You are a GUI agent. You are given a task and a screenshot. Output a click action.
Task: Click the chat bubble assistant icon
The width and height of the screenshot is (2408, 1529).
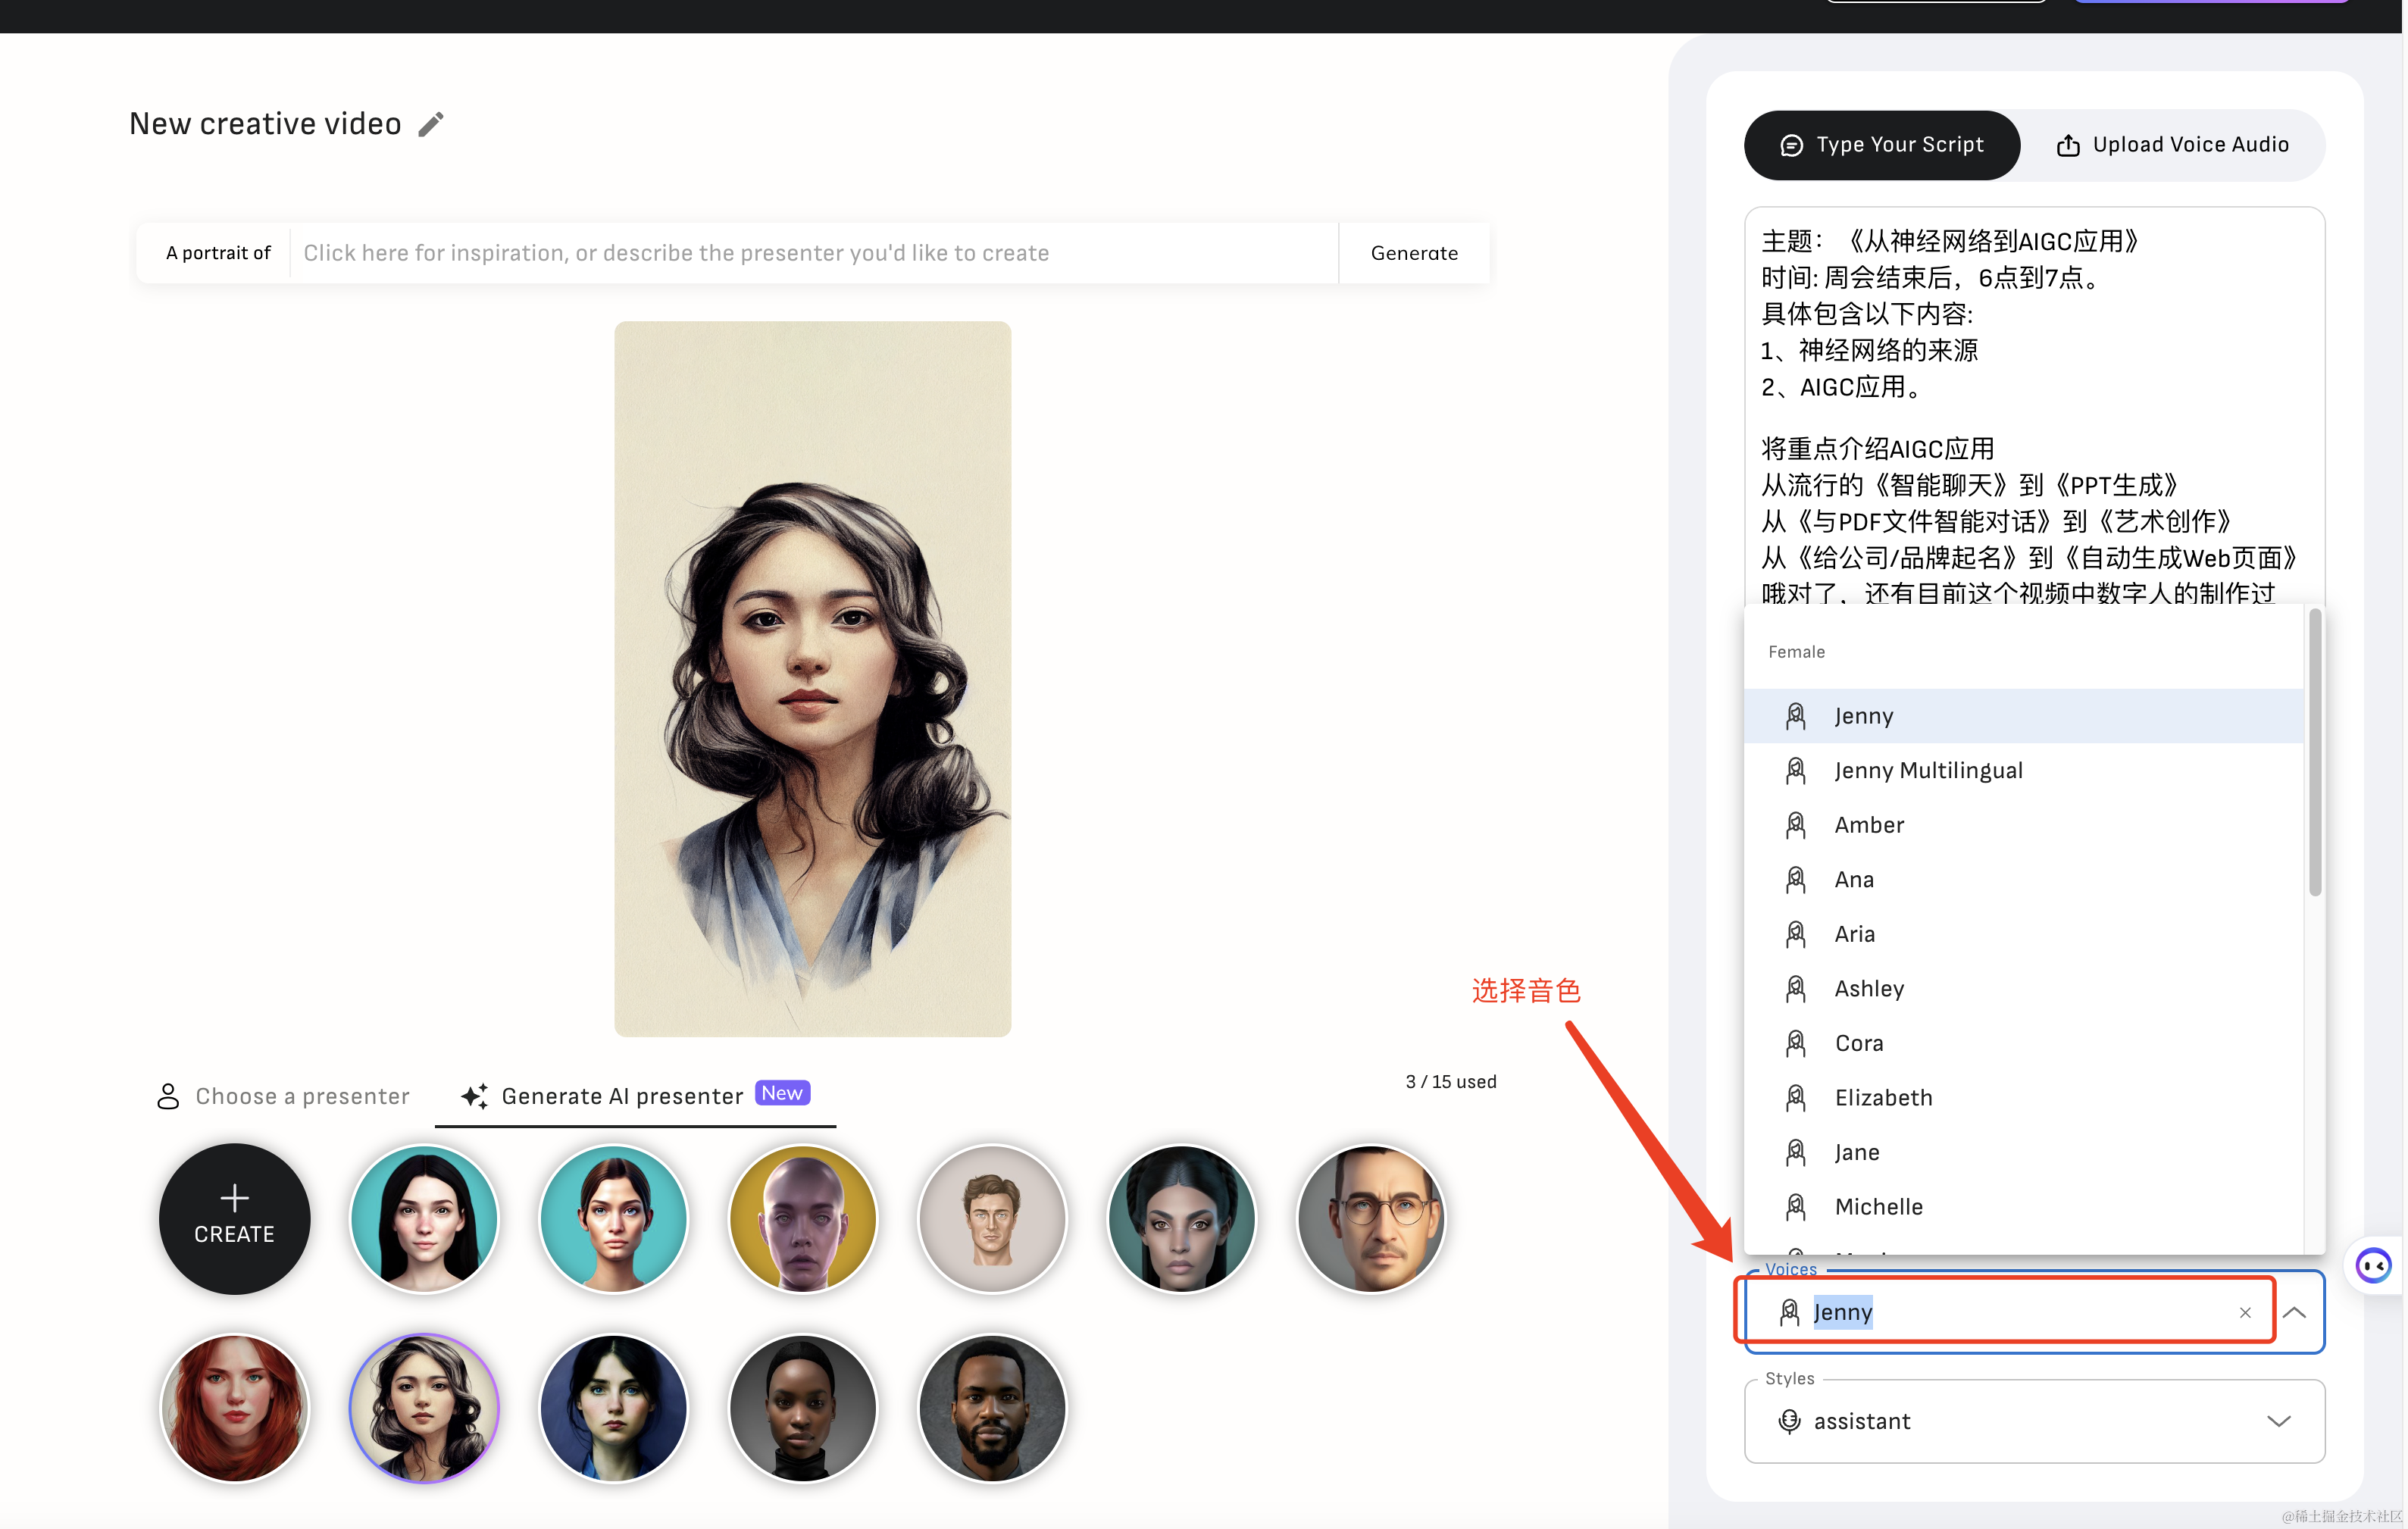tap(2373, 1265)
